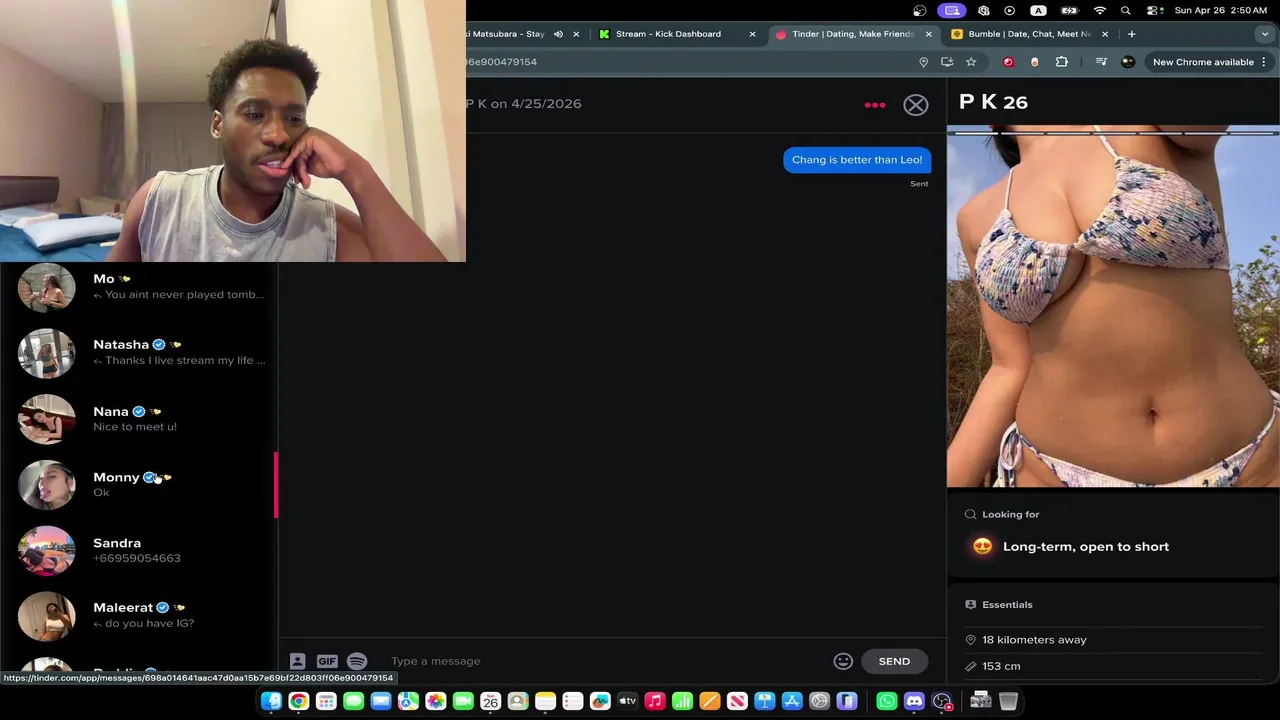Viewport: 1280px width, 720px height.
Task: Open Discord from the Dock
Action: (x=914, y=701)
